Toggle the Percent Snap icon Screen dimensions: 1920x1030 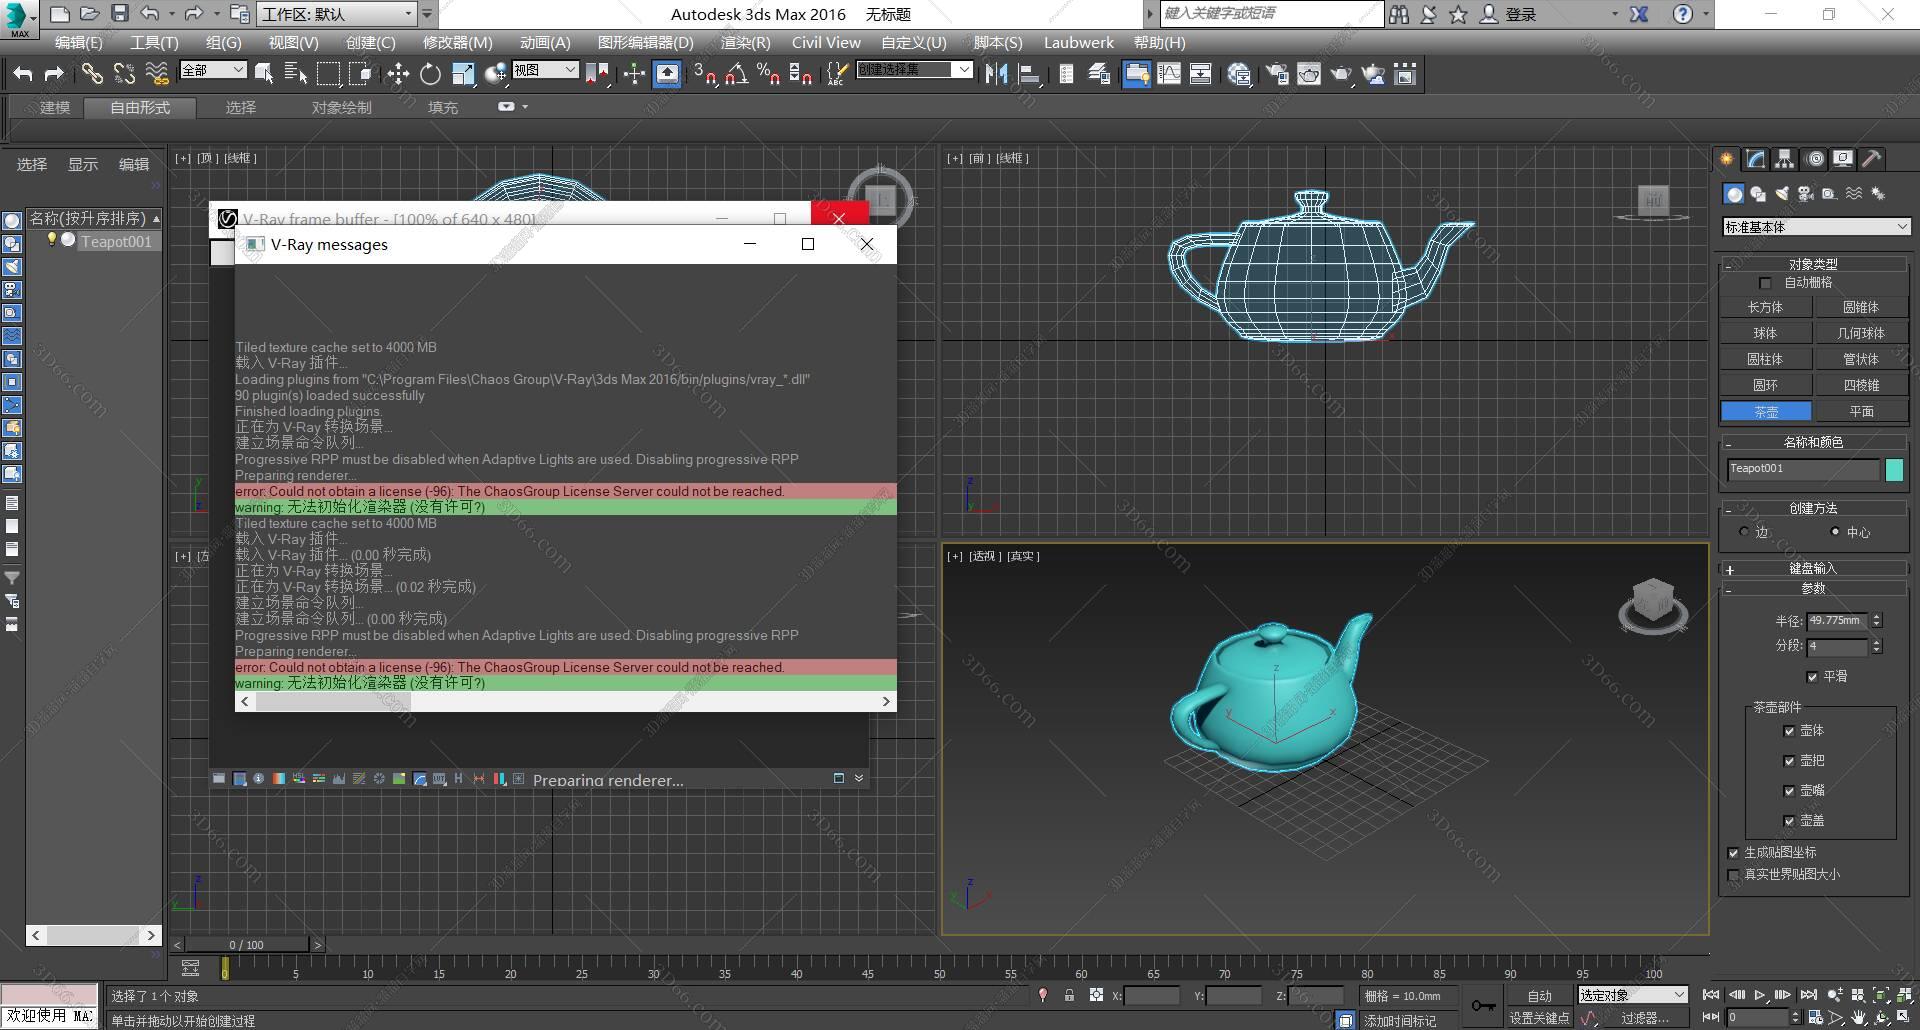(769, 74)
